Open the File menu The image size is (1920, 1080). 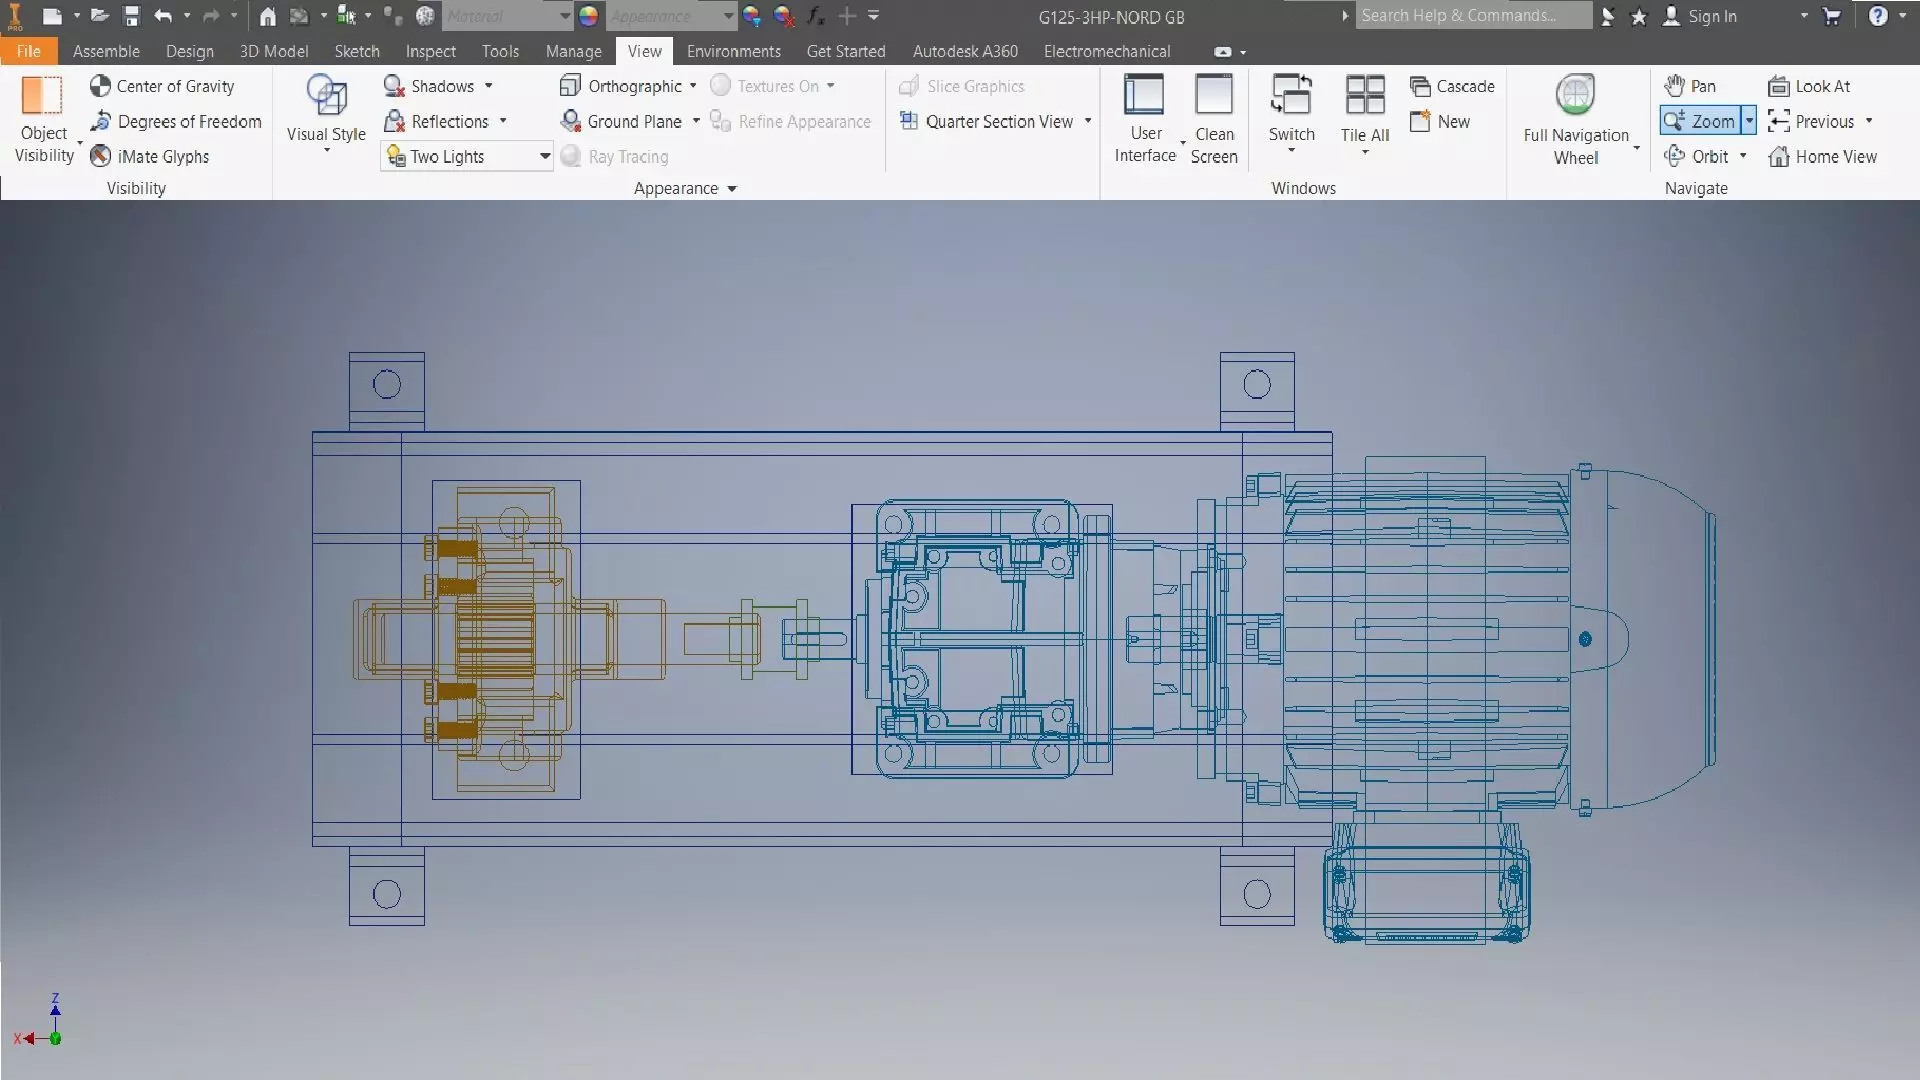(x=28, y=51)
